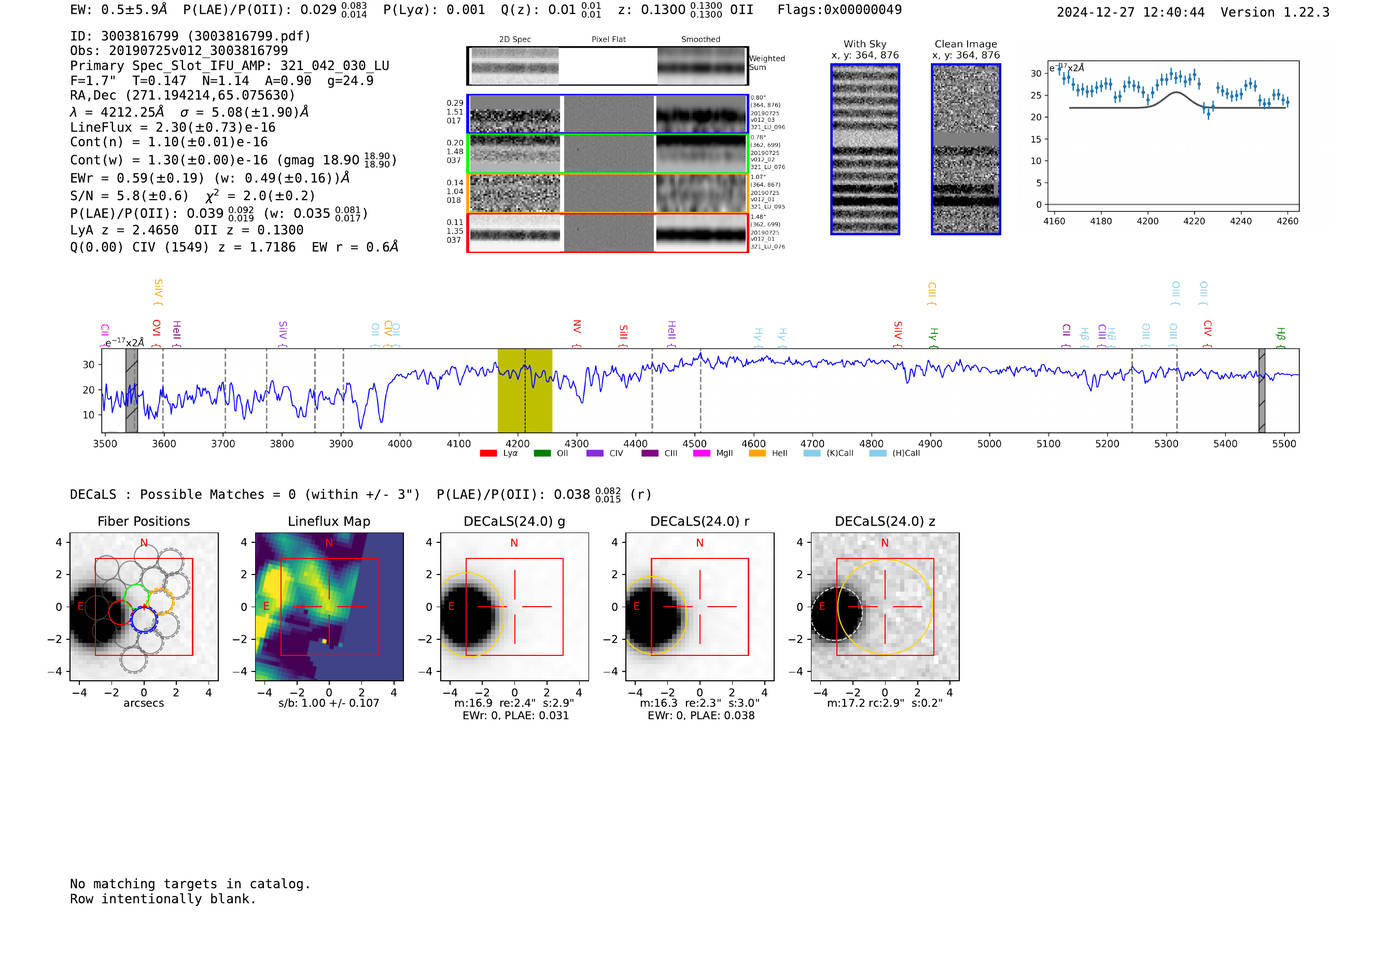Click the Clean Image strip
The height and width of the screenshot is (953, 1400).
click(966, 149)
